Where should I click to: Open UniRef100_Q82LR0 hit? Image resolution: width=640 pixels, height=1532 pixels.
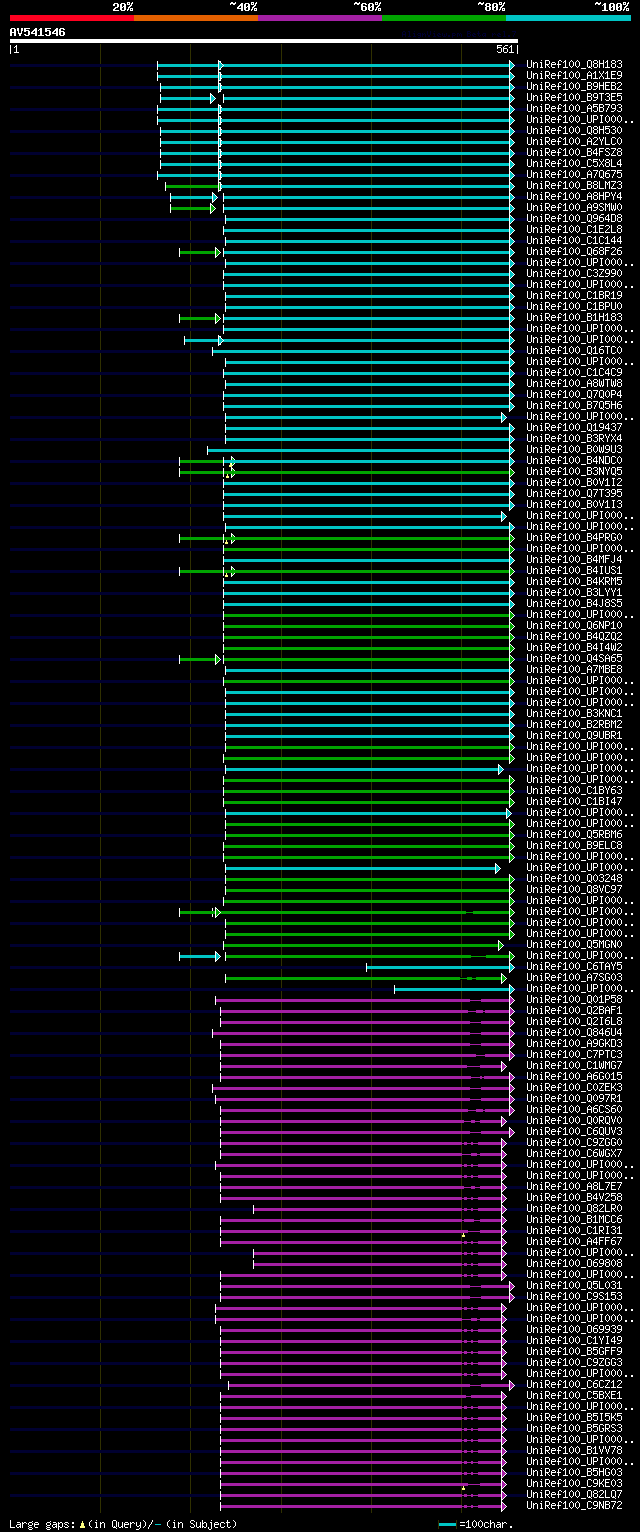575,1208
